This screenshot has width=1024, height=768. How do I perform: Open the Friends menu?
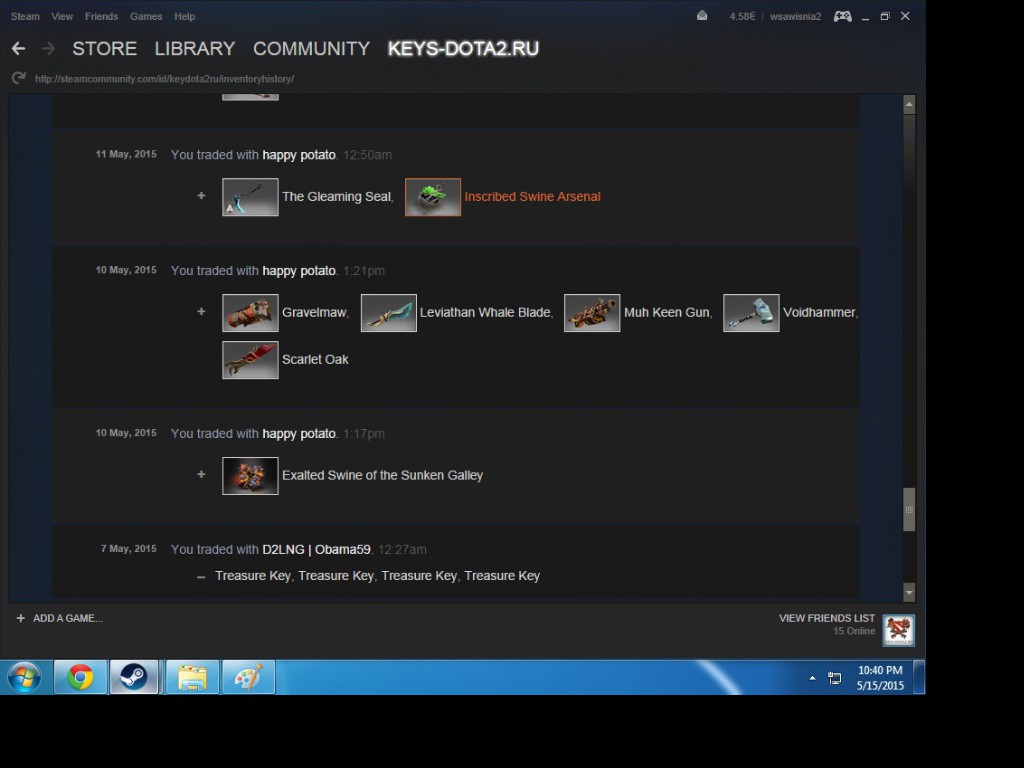[101, 16]
